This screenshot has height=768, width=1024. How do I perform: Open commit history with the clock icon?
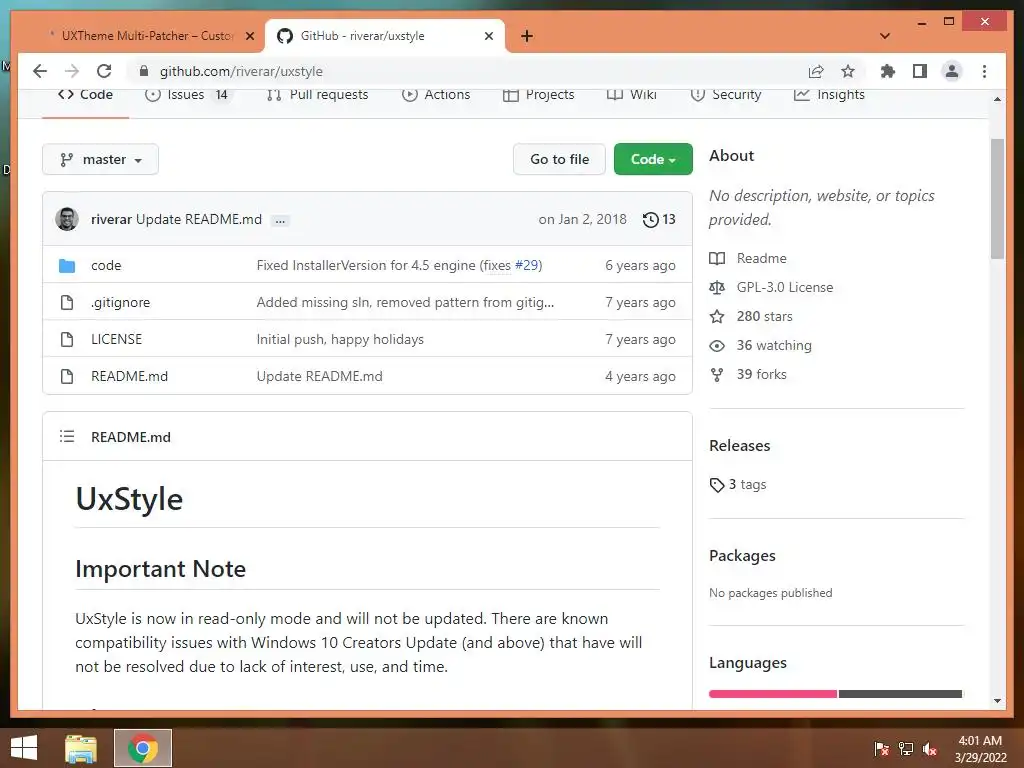659,219
